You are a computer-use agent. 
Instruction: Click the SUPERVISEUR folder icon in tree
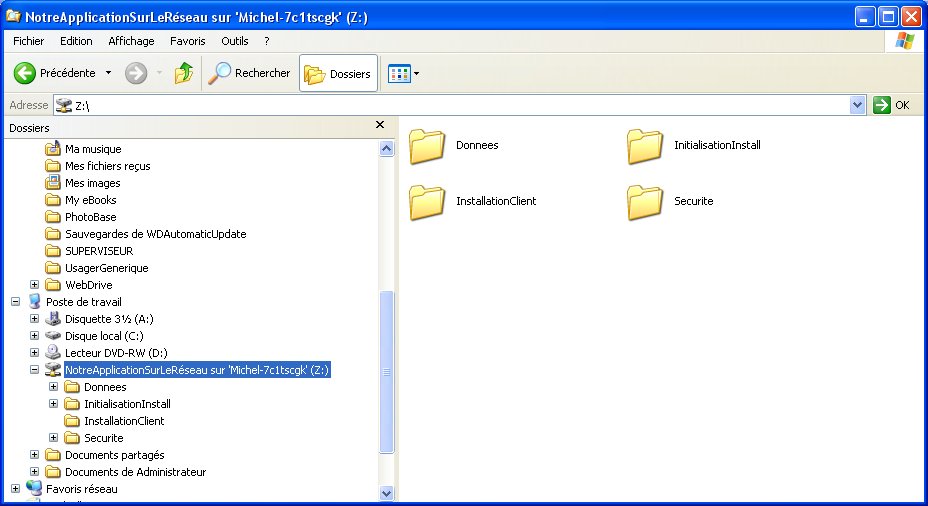coord(53,251)
